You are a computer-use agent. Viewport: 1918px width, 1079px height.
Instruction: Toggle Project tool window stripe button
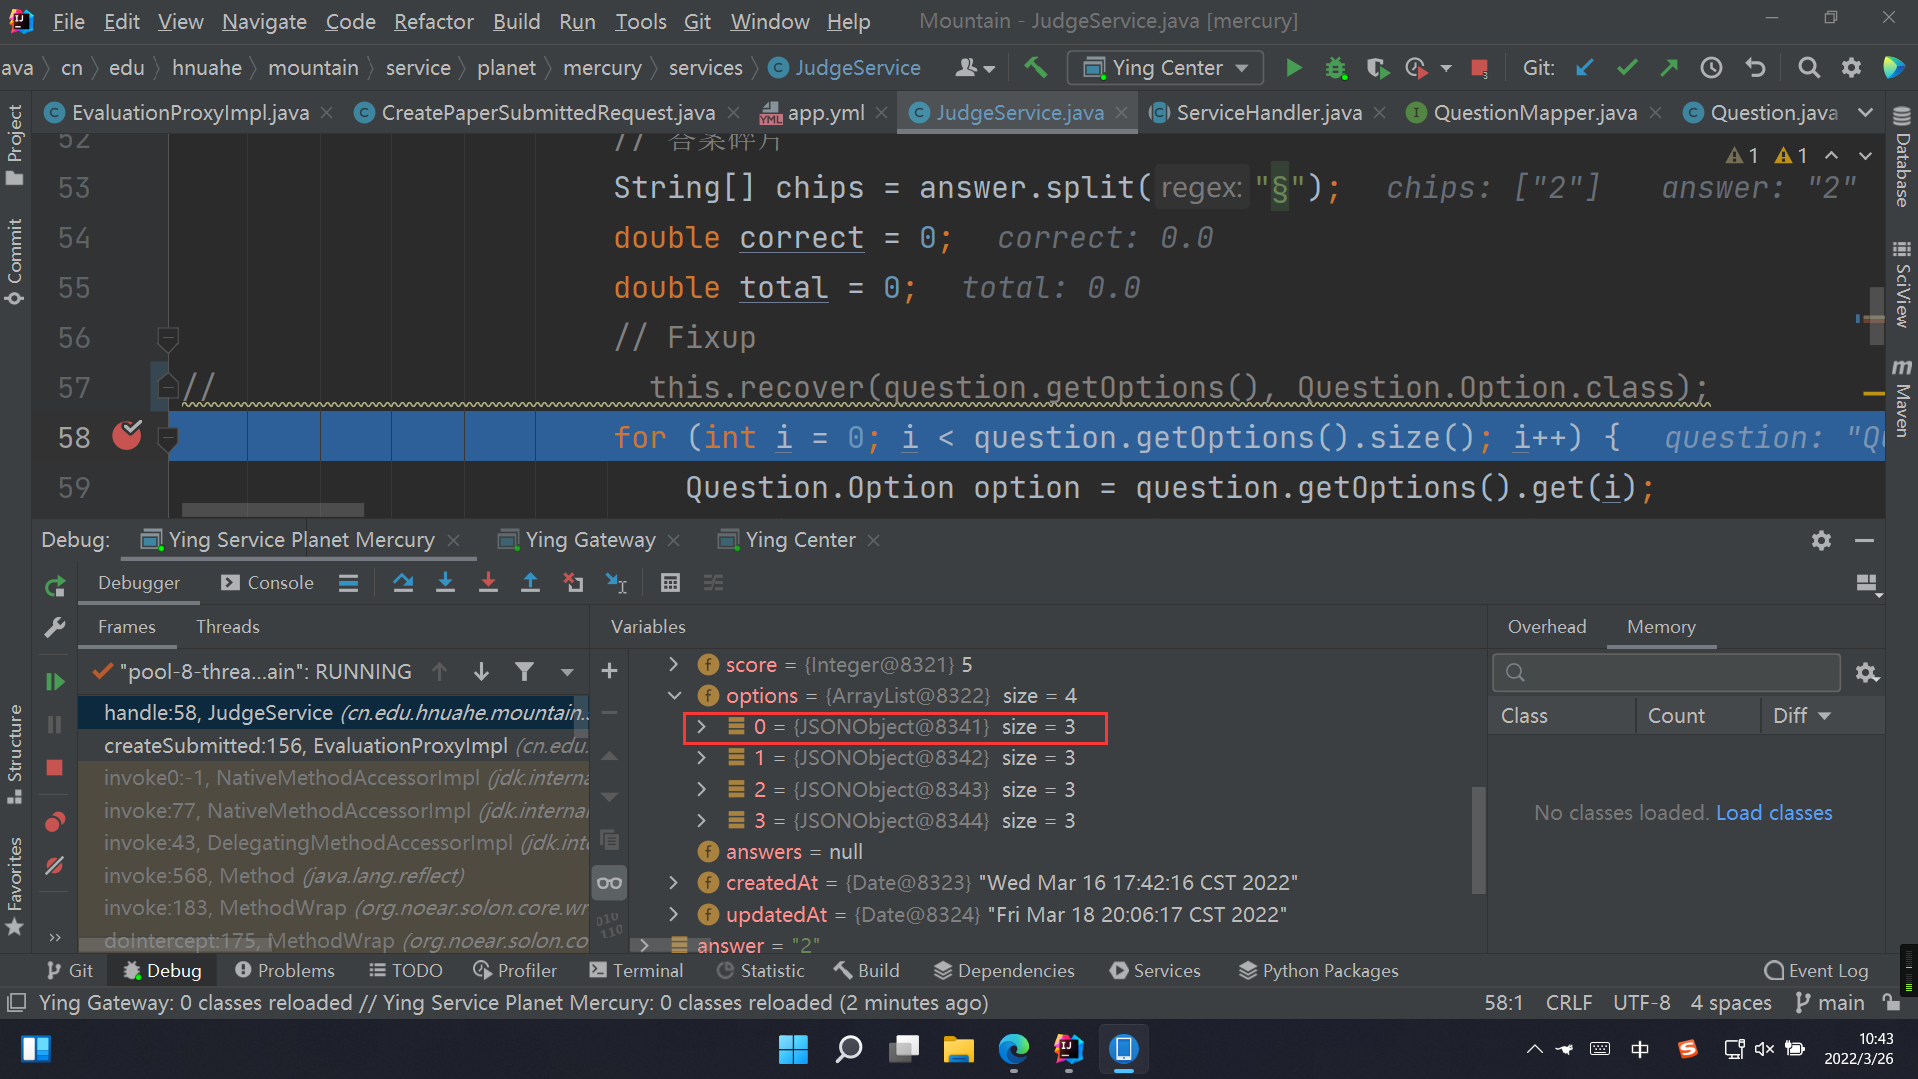(15, 145)
